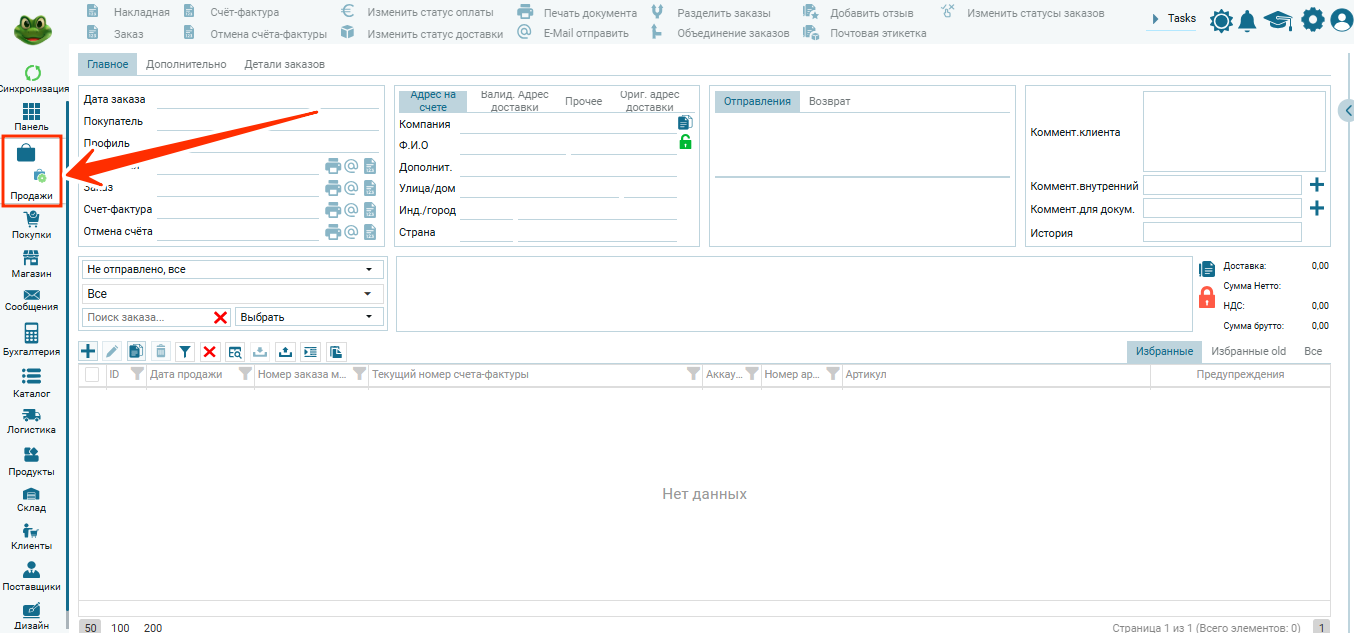The height and width of the screenshot is (633, 1354).
Task: Click the funnel filter icon in grid toolbar
Action: pos(185,351)
